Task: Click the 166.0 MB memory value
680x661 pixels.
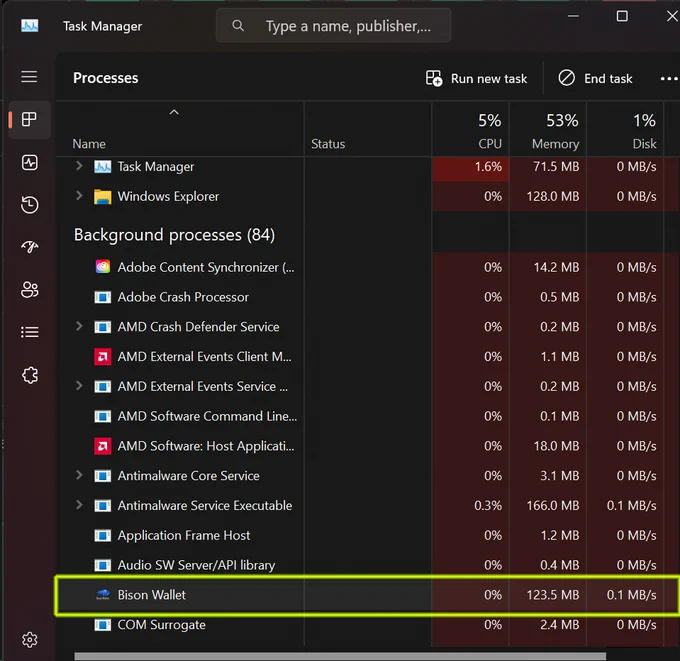Action: coord(552,506)
